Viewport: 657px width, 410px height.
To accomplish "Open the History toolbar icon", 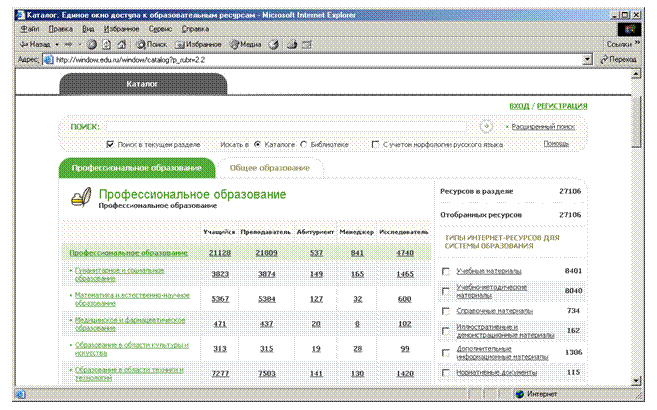I will point(274,44).
